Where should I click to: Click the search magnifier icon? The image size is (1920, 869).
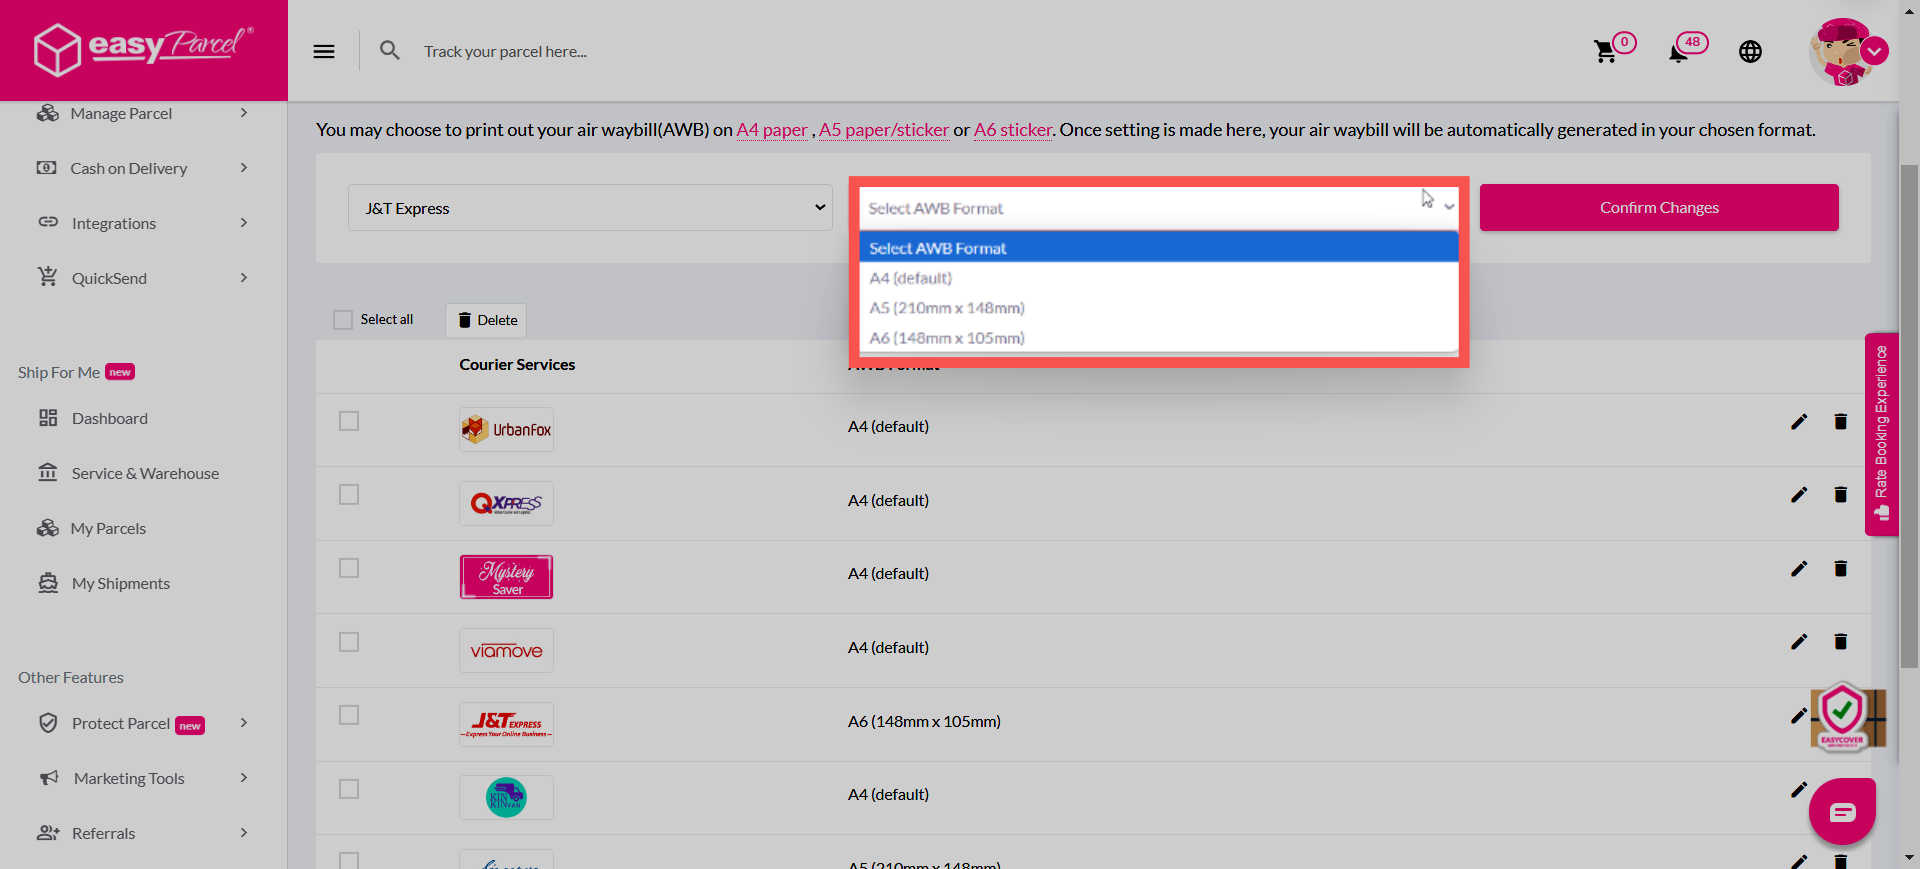tap(390, 50)
